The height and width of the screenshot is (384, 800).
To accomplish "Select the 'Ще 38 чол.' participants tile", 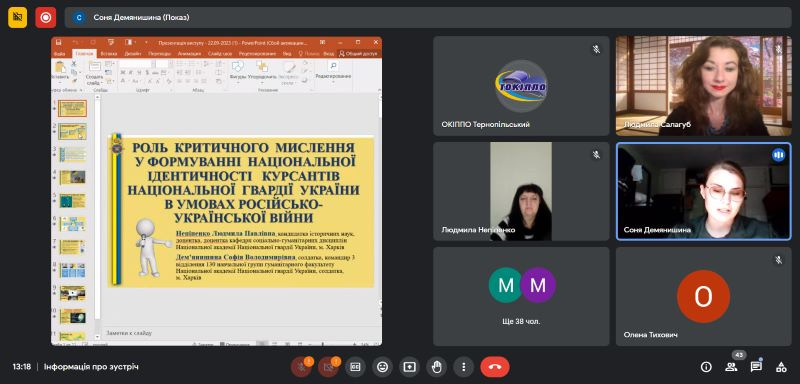I will [x=521, y=296].
